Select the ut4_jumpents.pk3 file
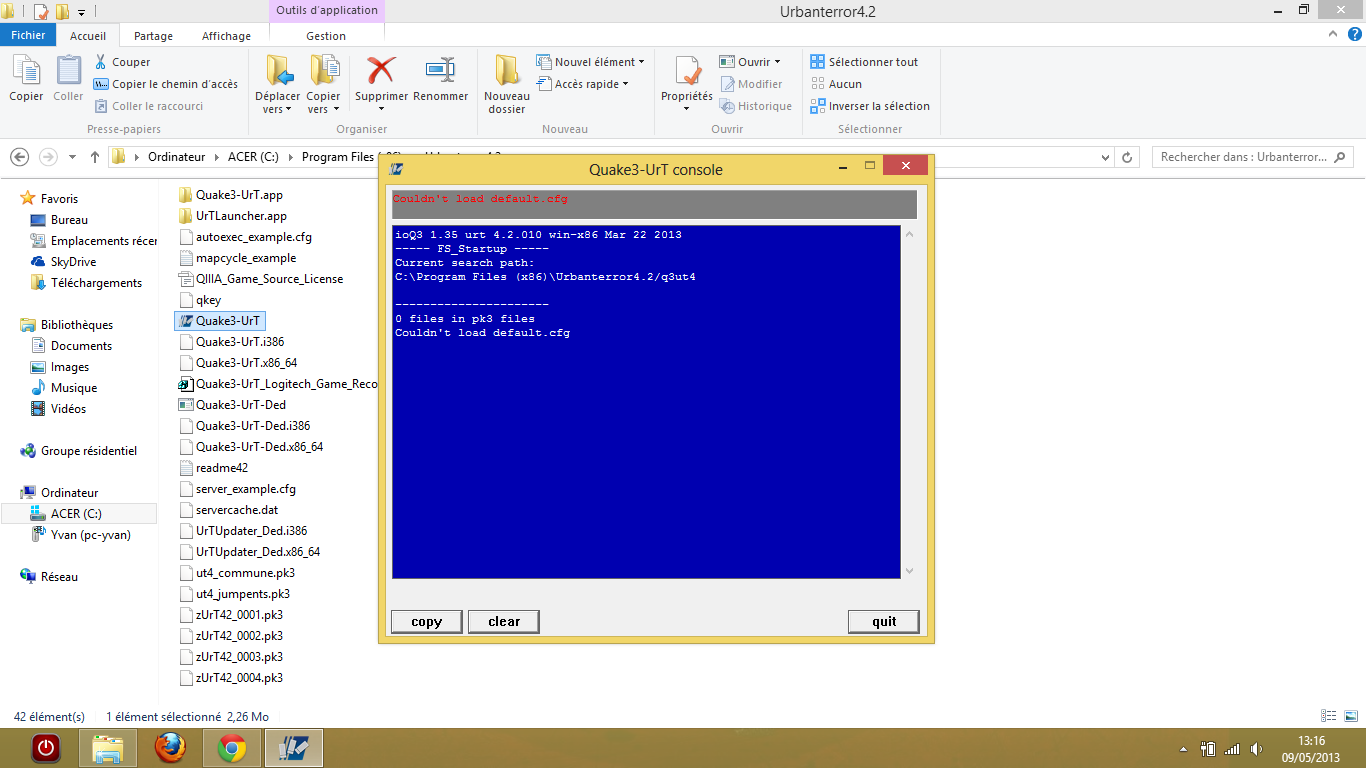The width and height of the screenshot is (1366, 768). [236, 594]
